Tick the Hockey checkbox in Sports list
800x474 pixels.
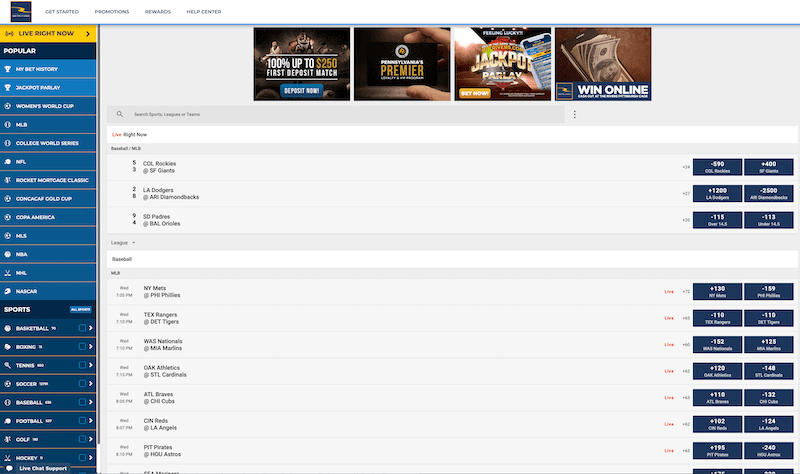point(82,457)
